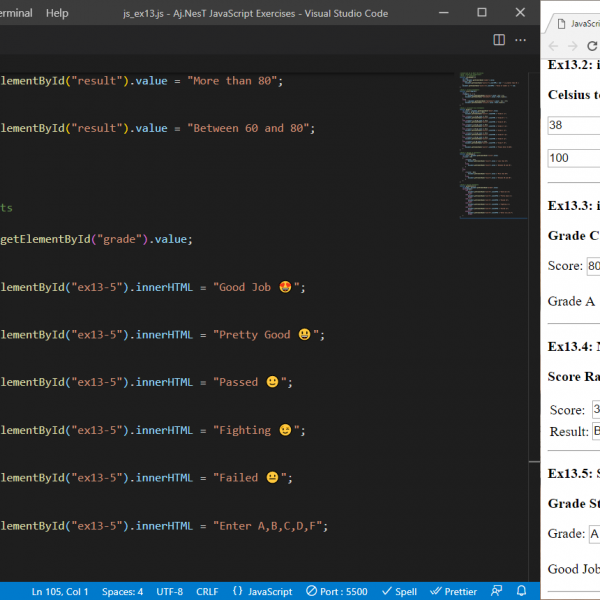600x600 pixels.
Task: Open the Terminal menu
Action: point(14,13)
